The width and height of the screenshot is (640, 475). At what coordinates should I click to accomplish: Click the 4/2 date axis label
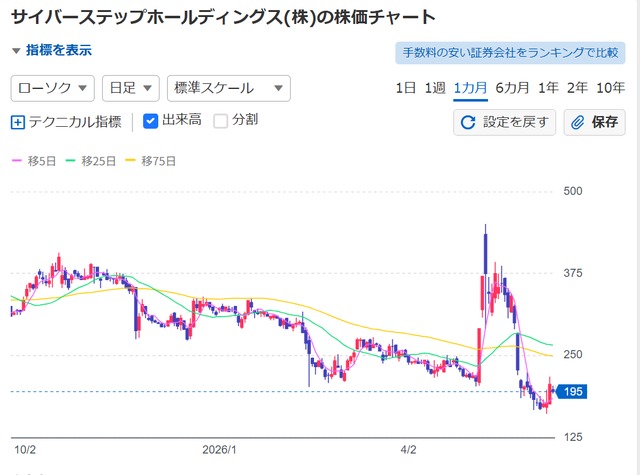(x=408, y=450)
